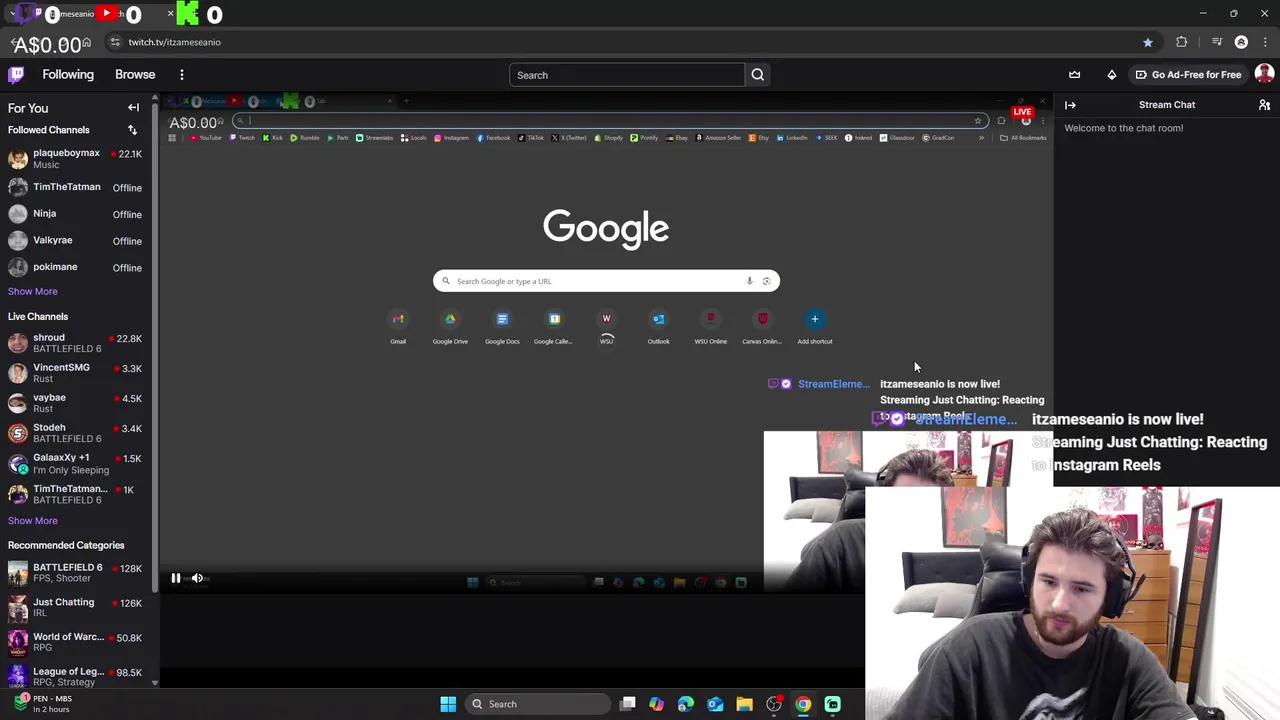Click the twitch.tv address bar
The image size is (1280, 720).
[x=630, y=42]
